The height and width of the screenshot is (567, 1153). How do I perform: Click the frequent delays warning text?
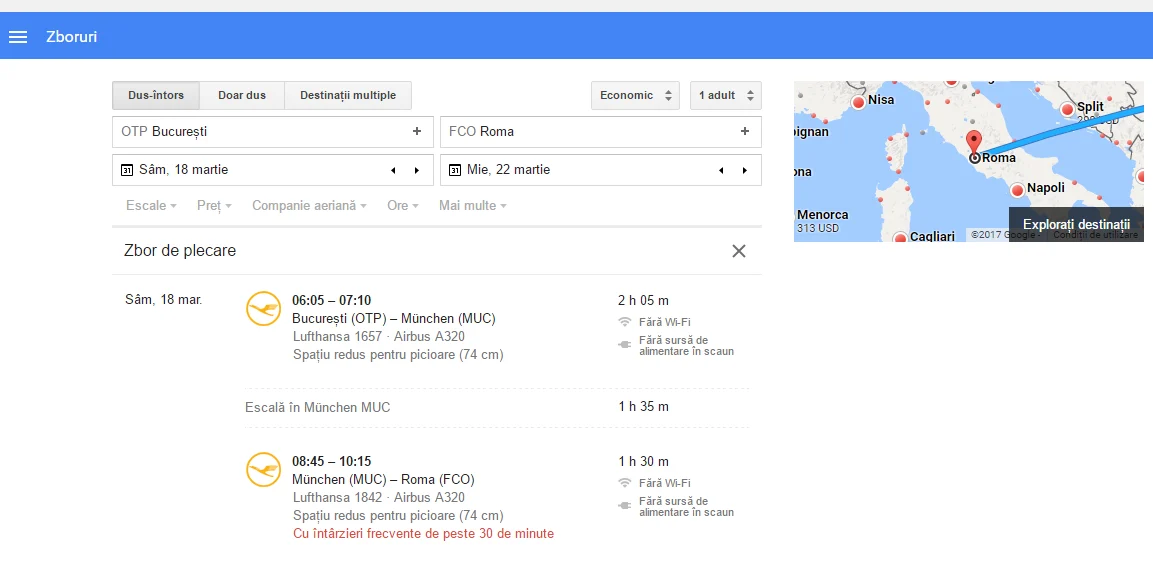[x=424, y=533]
